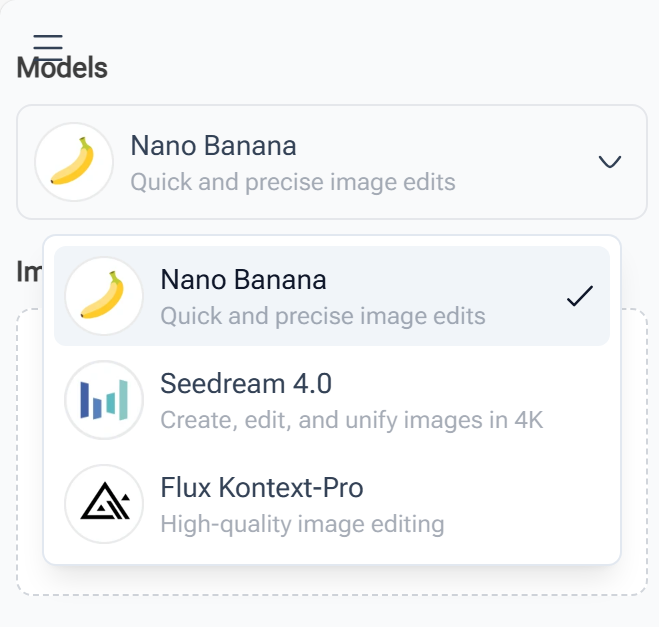Click the description under Nano Banana in the dropdown list

pos(322,316)
